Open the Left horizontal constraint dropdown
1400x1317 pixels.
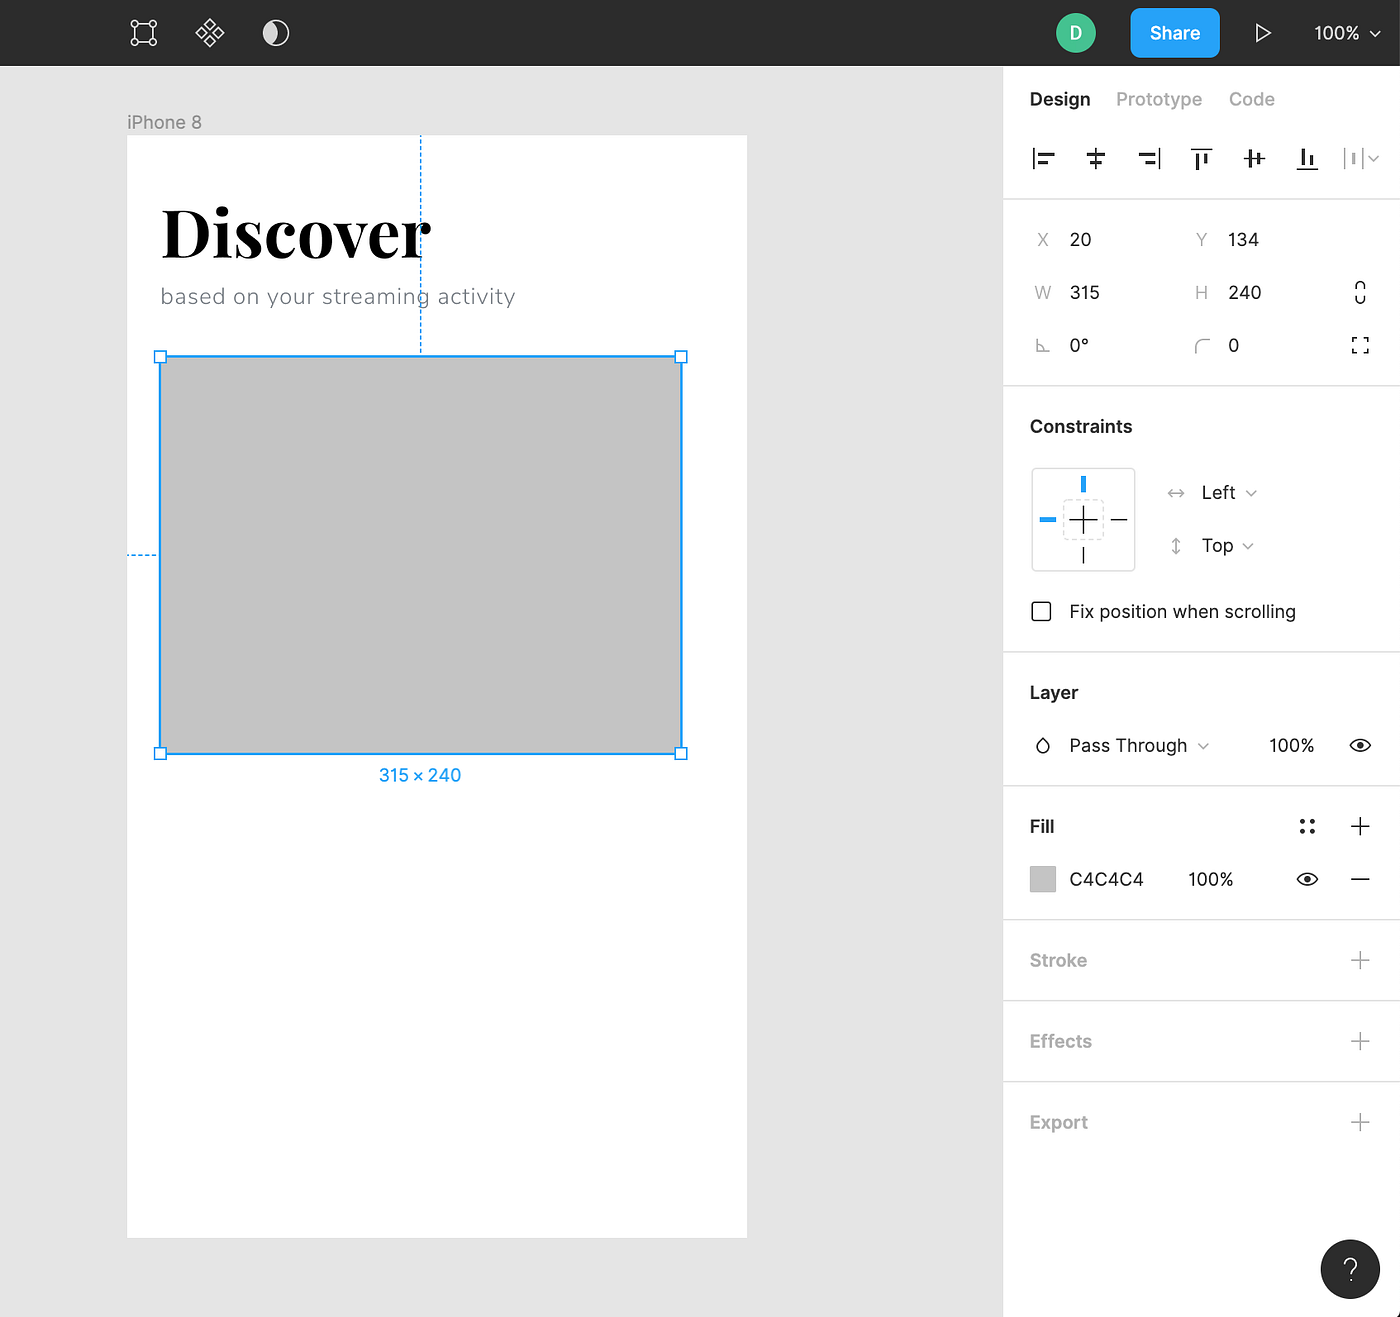pyautogui.click(x=1229, y=492)
